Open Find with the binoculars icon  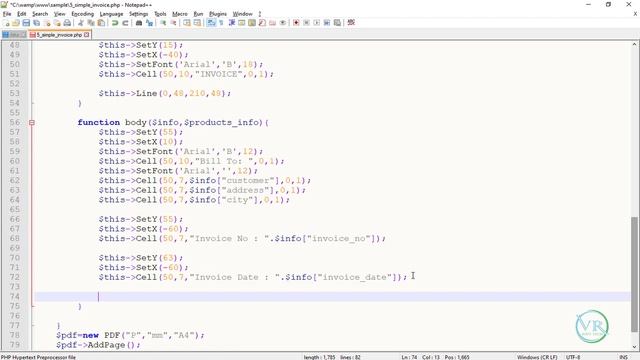point(139,23)
